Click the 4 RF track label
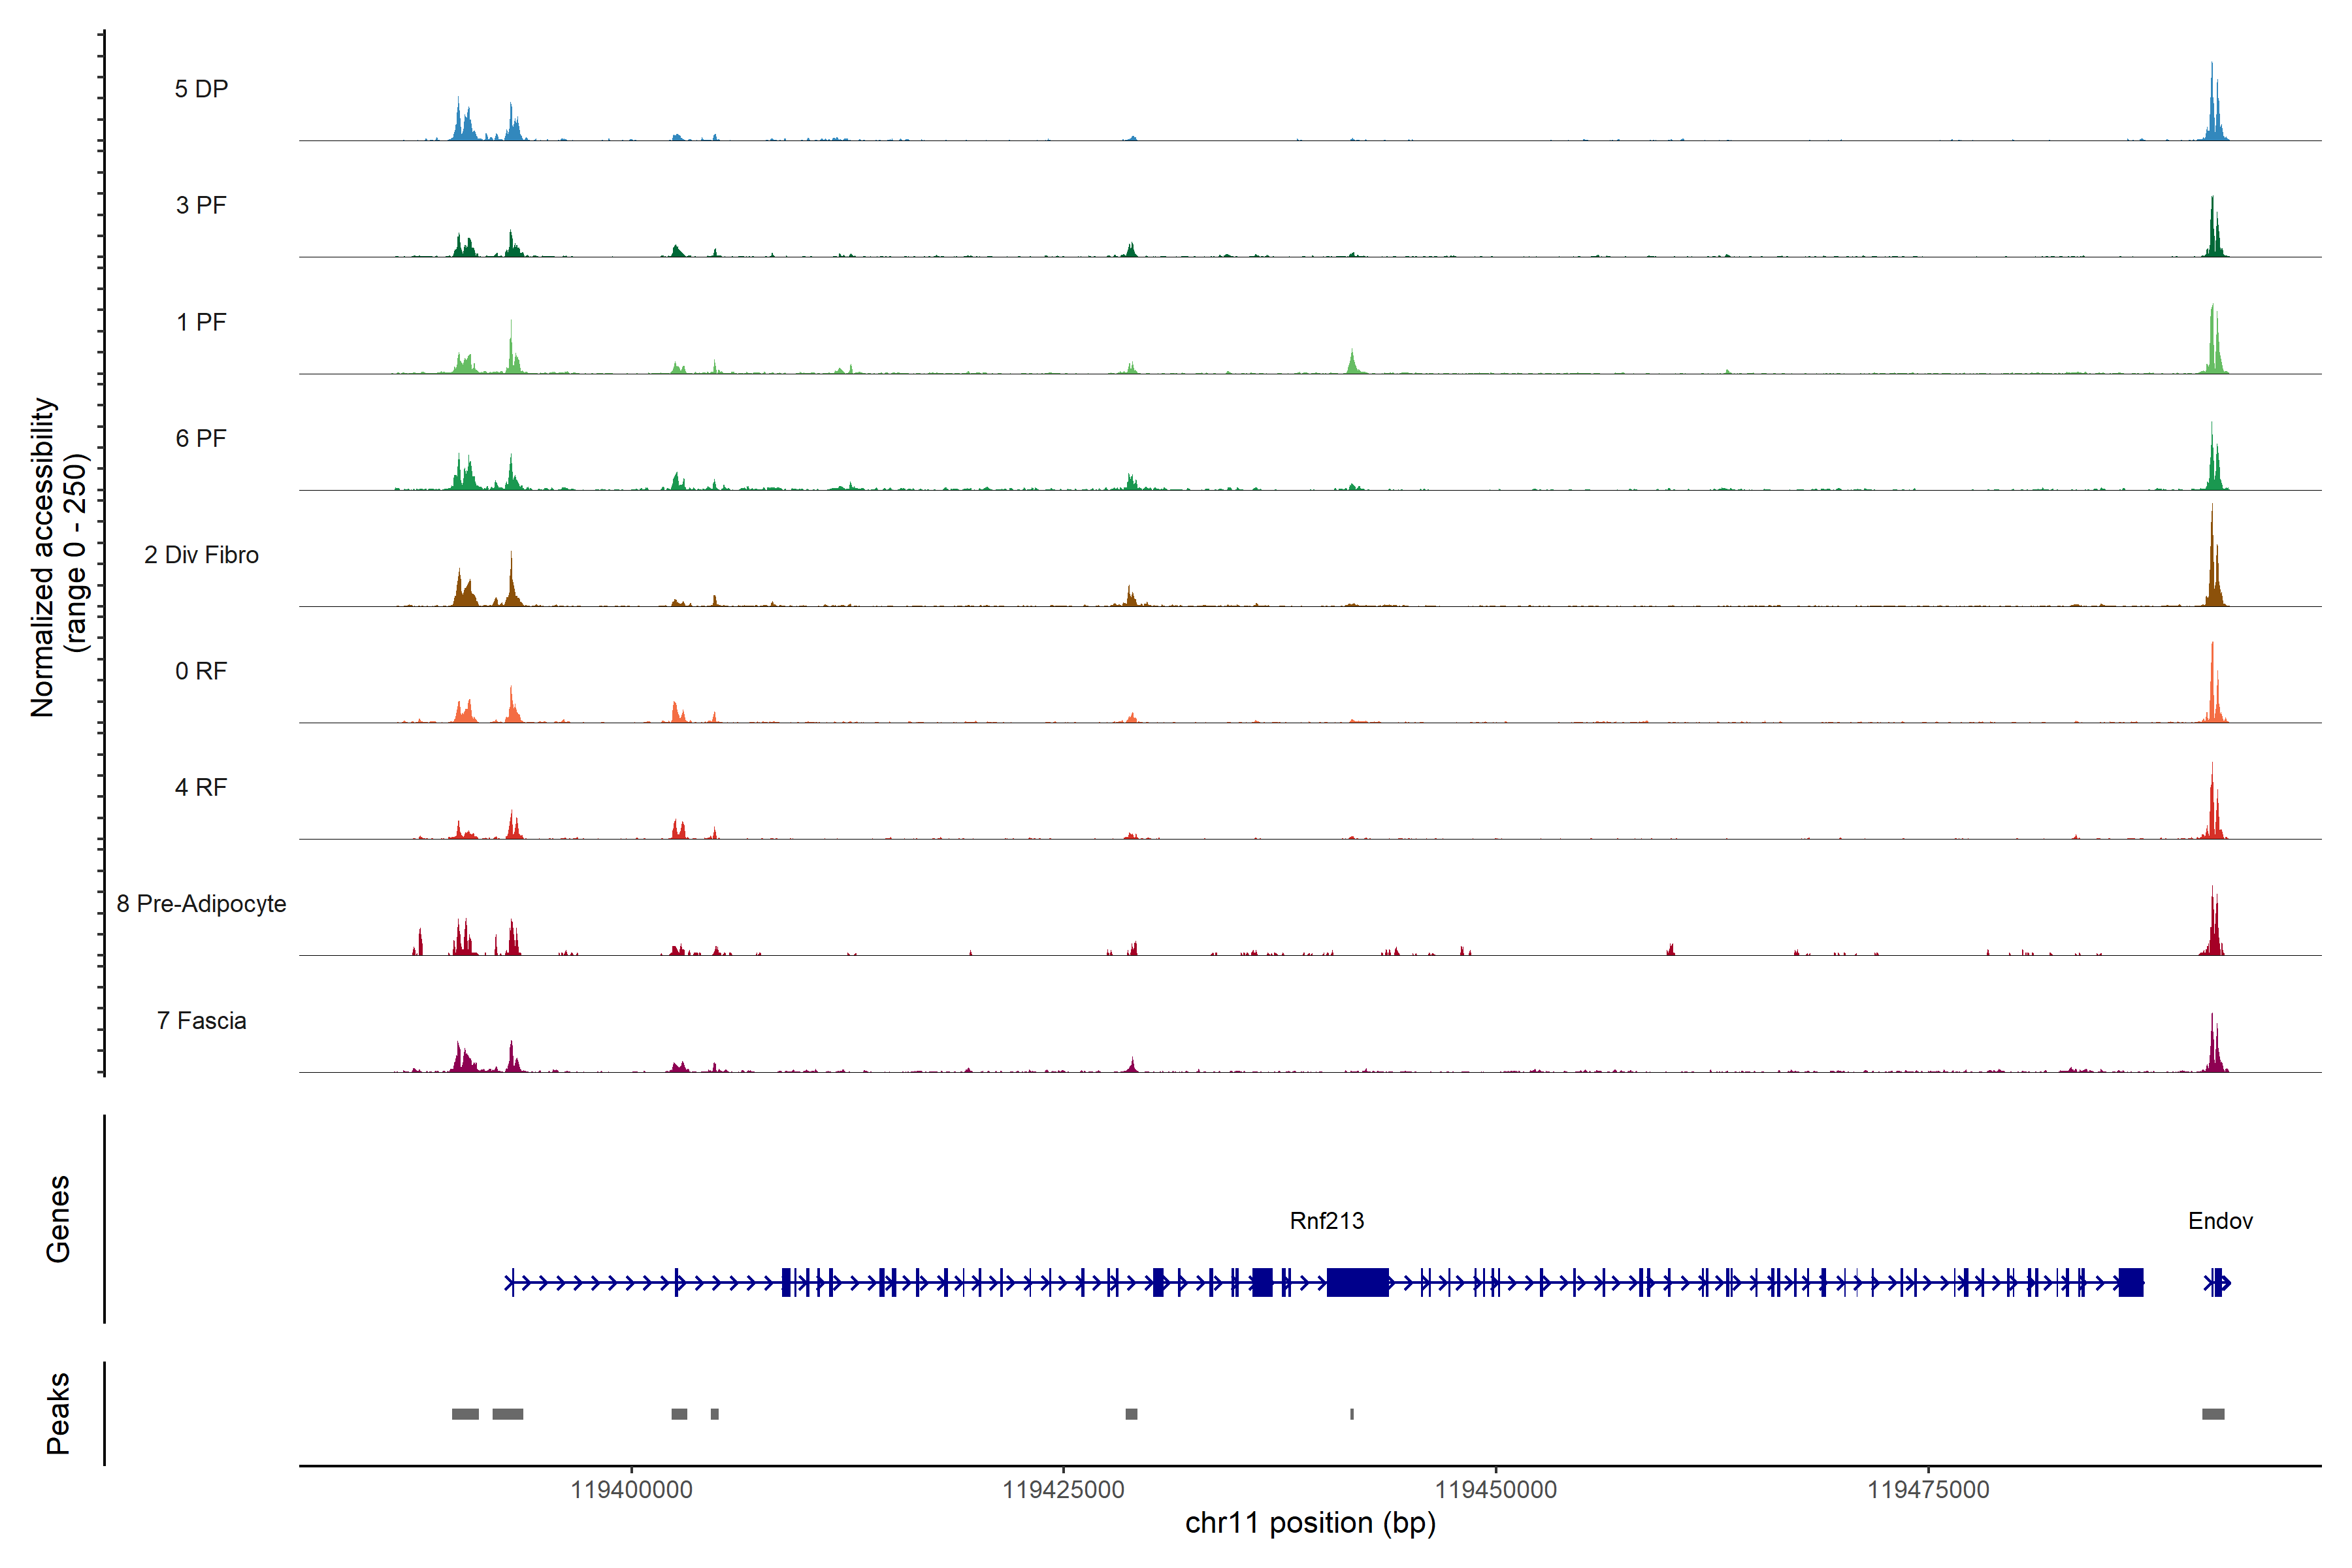 click(201, 787)
